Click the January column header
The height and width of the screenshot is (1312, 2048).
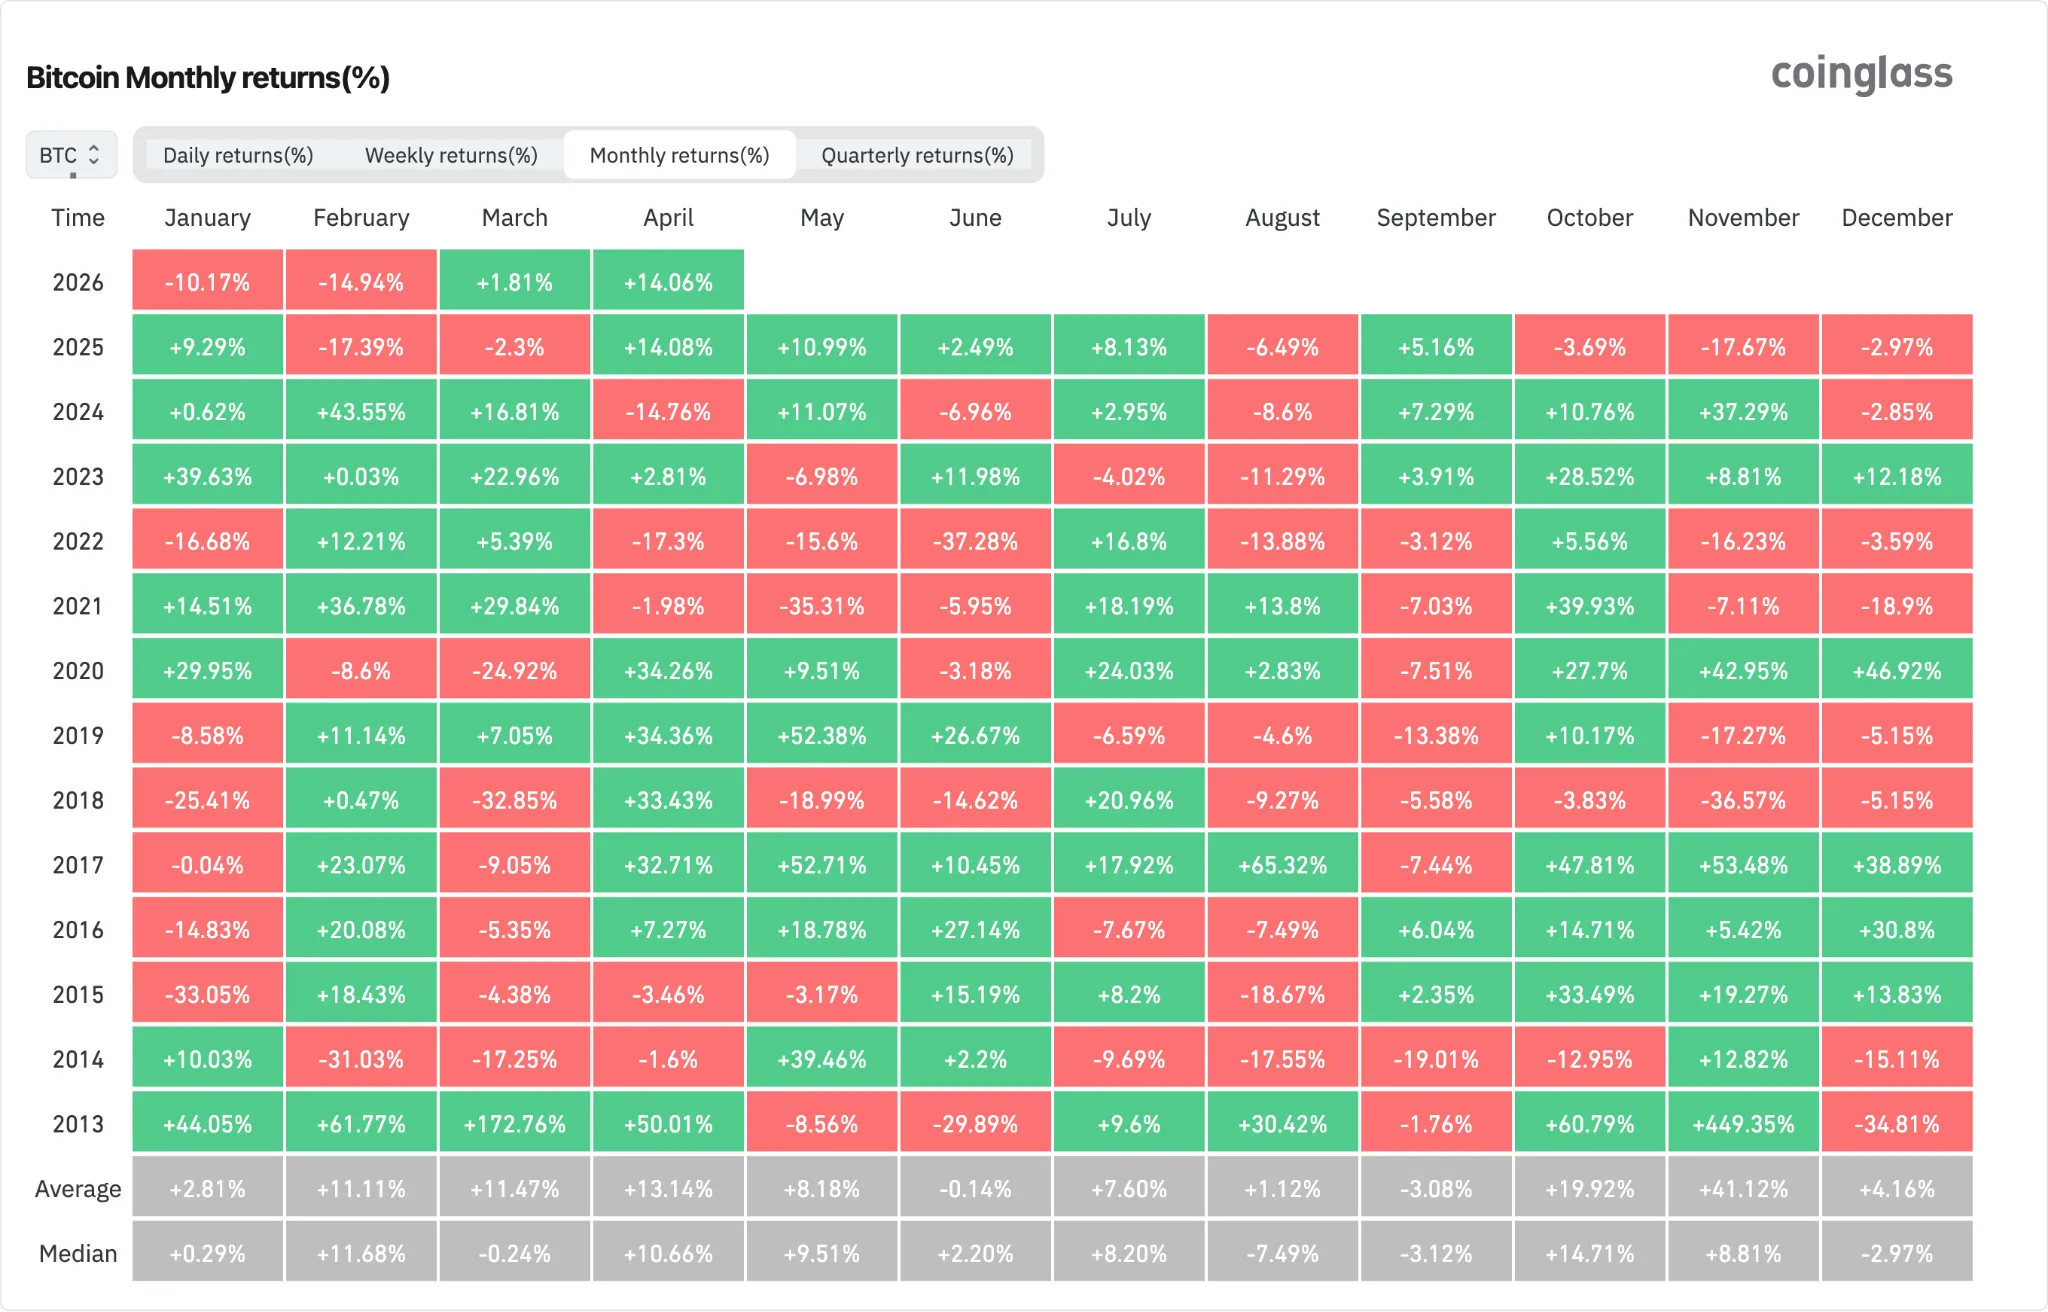point(207,218)
